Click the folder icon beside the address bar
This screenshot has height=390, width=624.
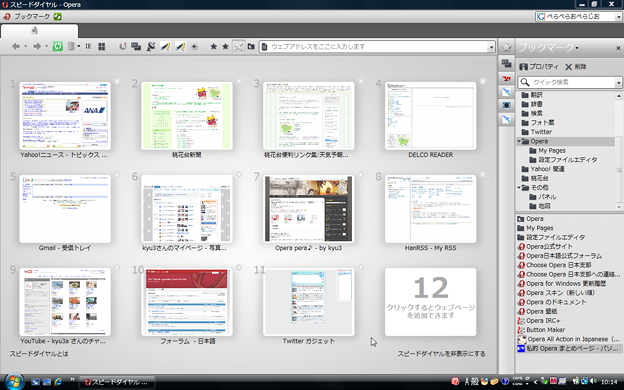pos(251,47)
